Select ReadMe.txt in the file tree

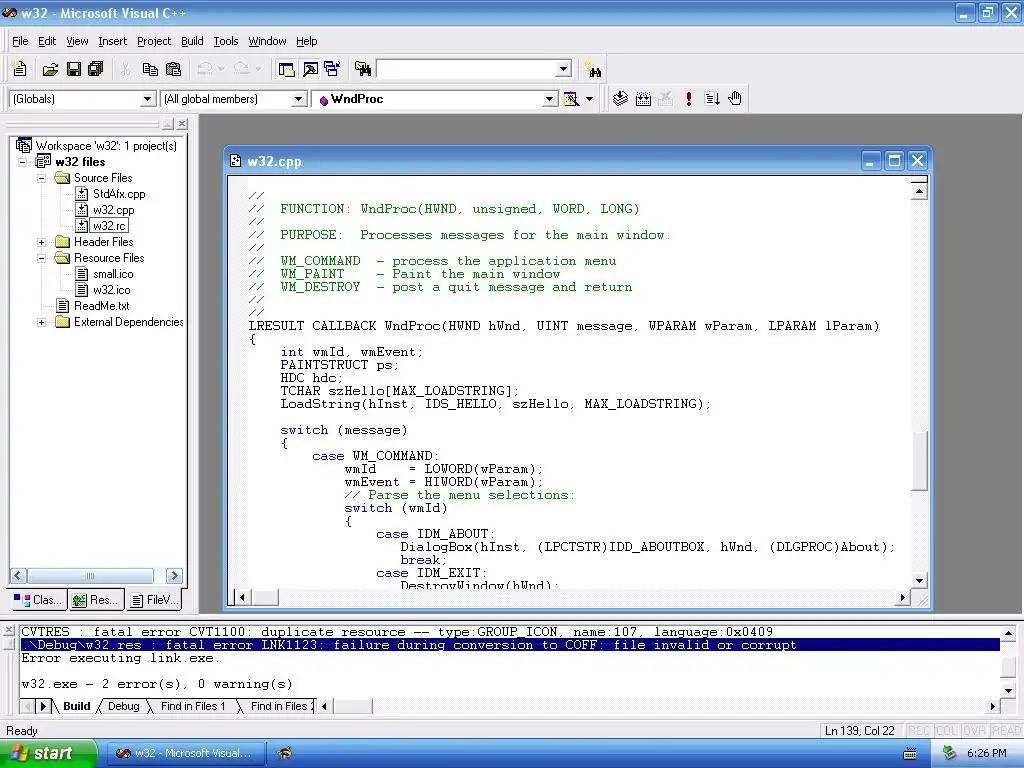click(x=101, y=306)
